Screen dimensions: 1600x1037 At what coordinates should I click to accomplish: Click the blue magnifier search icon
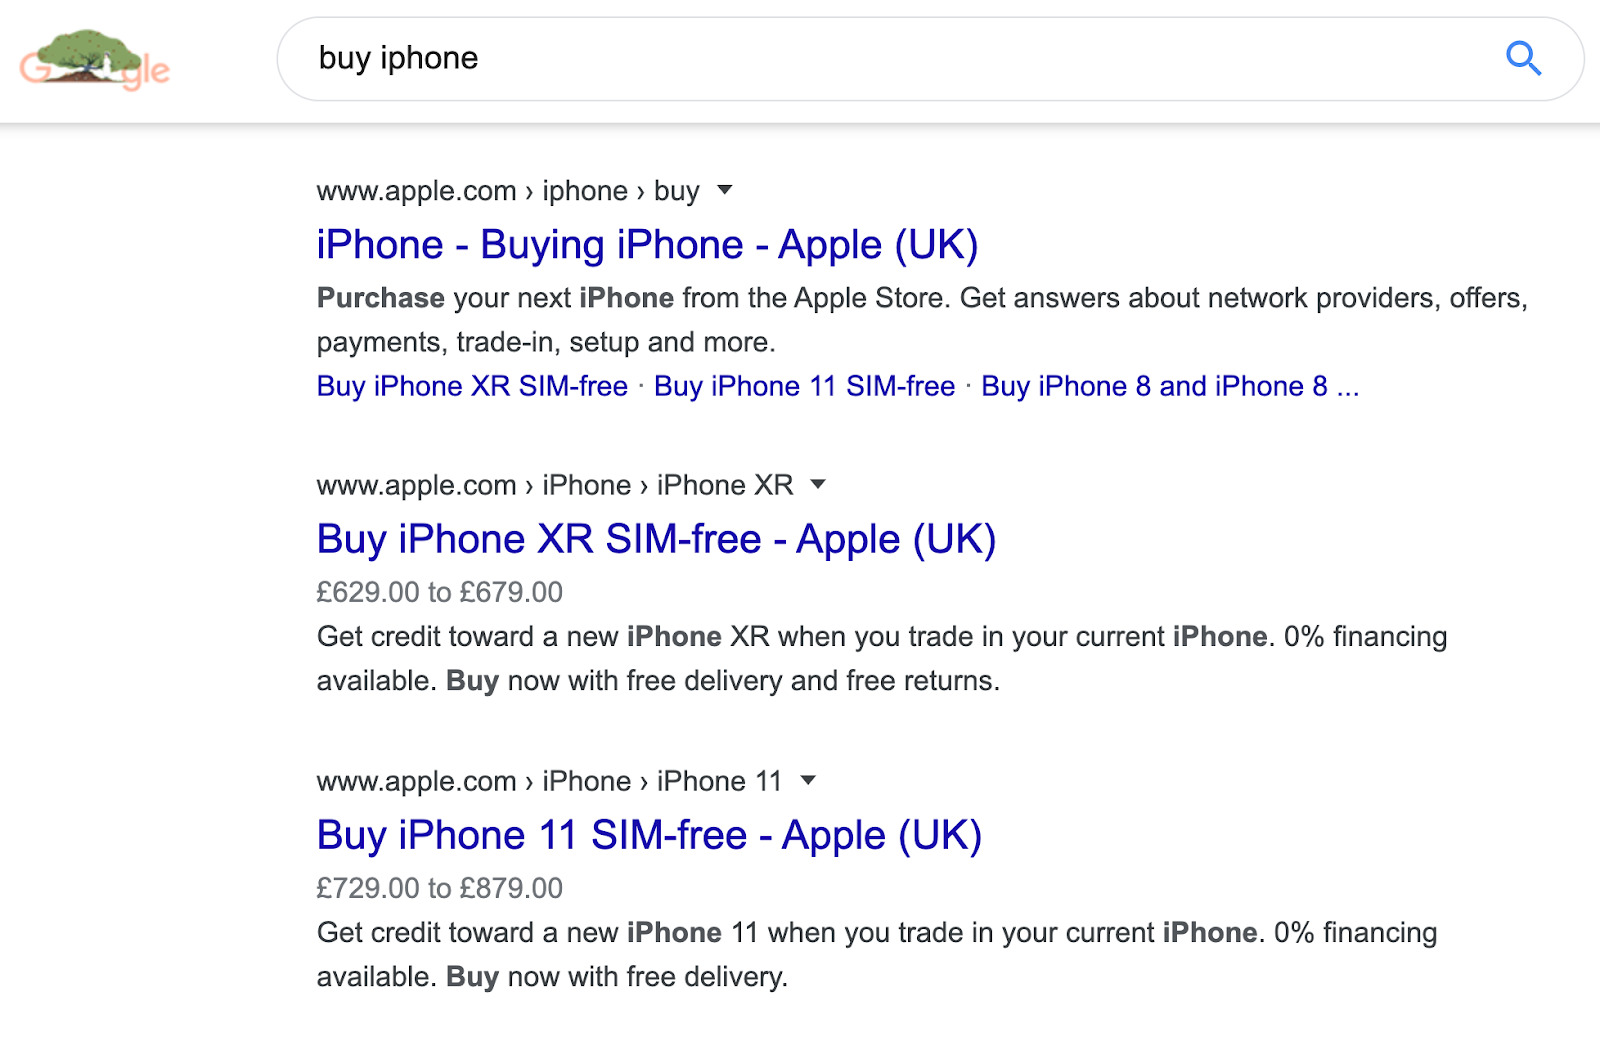pyautogui.click(x=1523, y=59)
